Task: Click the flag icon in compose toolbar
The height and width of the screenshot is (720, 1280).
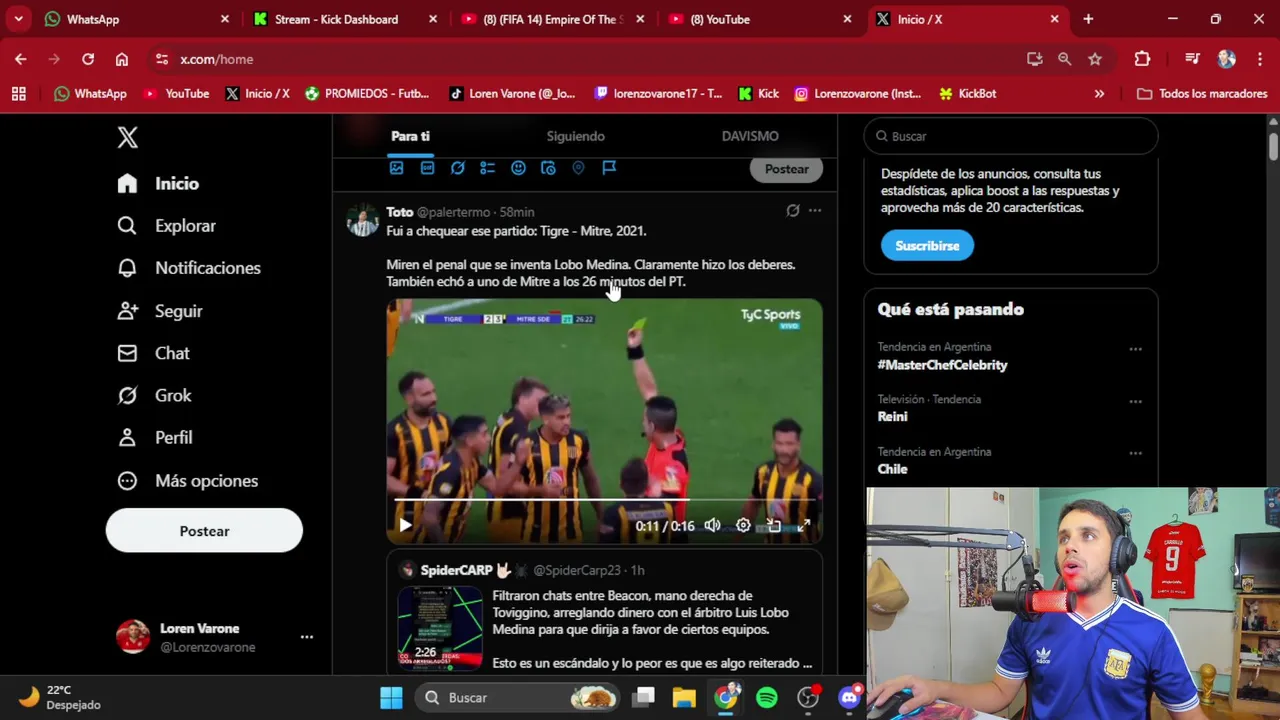Action: pyautogui.click(x=609, y=168)
